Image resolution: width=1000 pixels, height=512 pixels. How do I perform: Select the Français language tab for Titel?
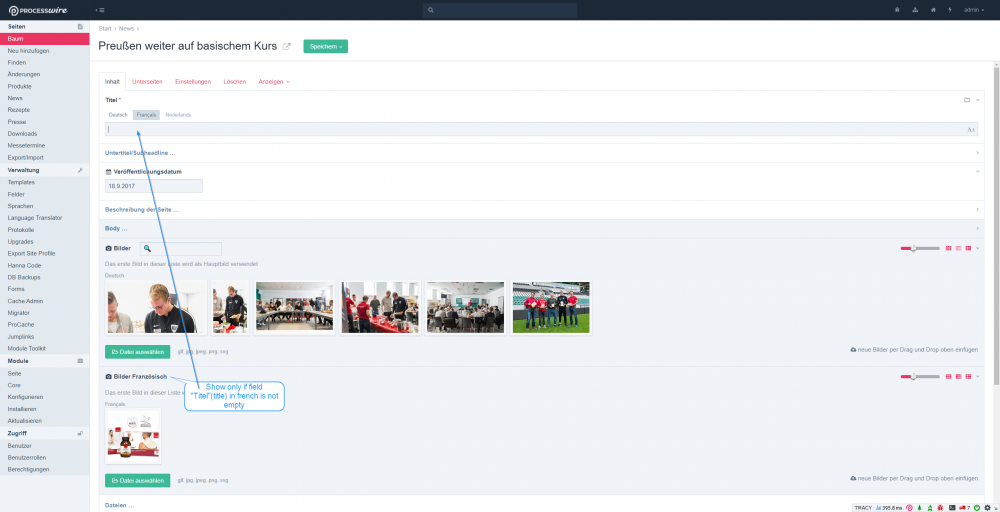pos(146,115)
